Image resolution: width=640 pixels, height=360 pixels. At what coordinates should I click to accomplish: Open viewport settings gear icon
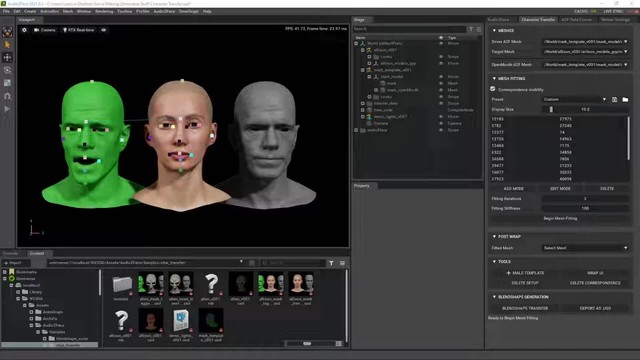pos(24,30)
